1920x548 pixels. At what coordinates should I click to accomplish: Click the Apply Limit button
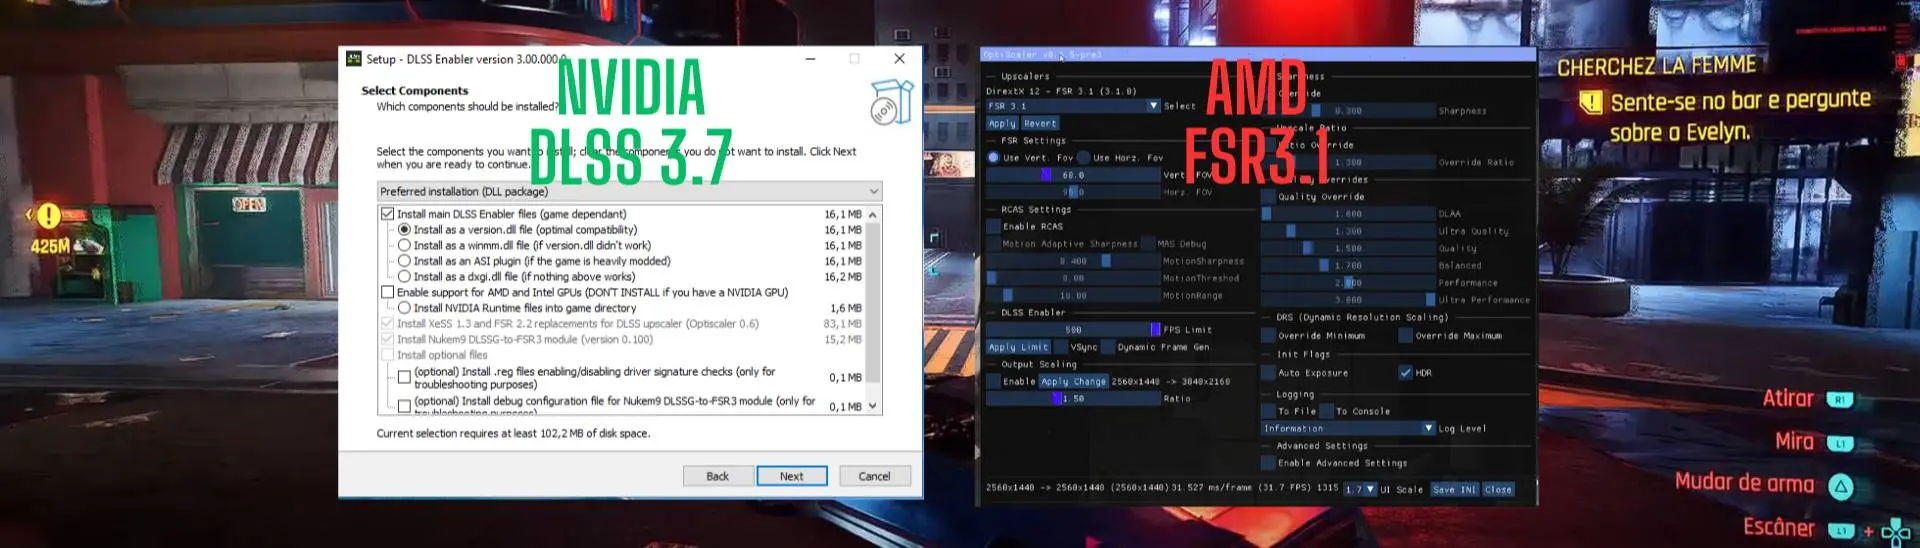tap(1018, 348)
